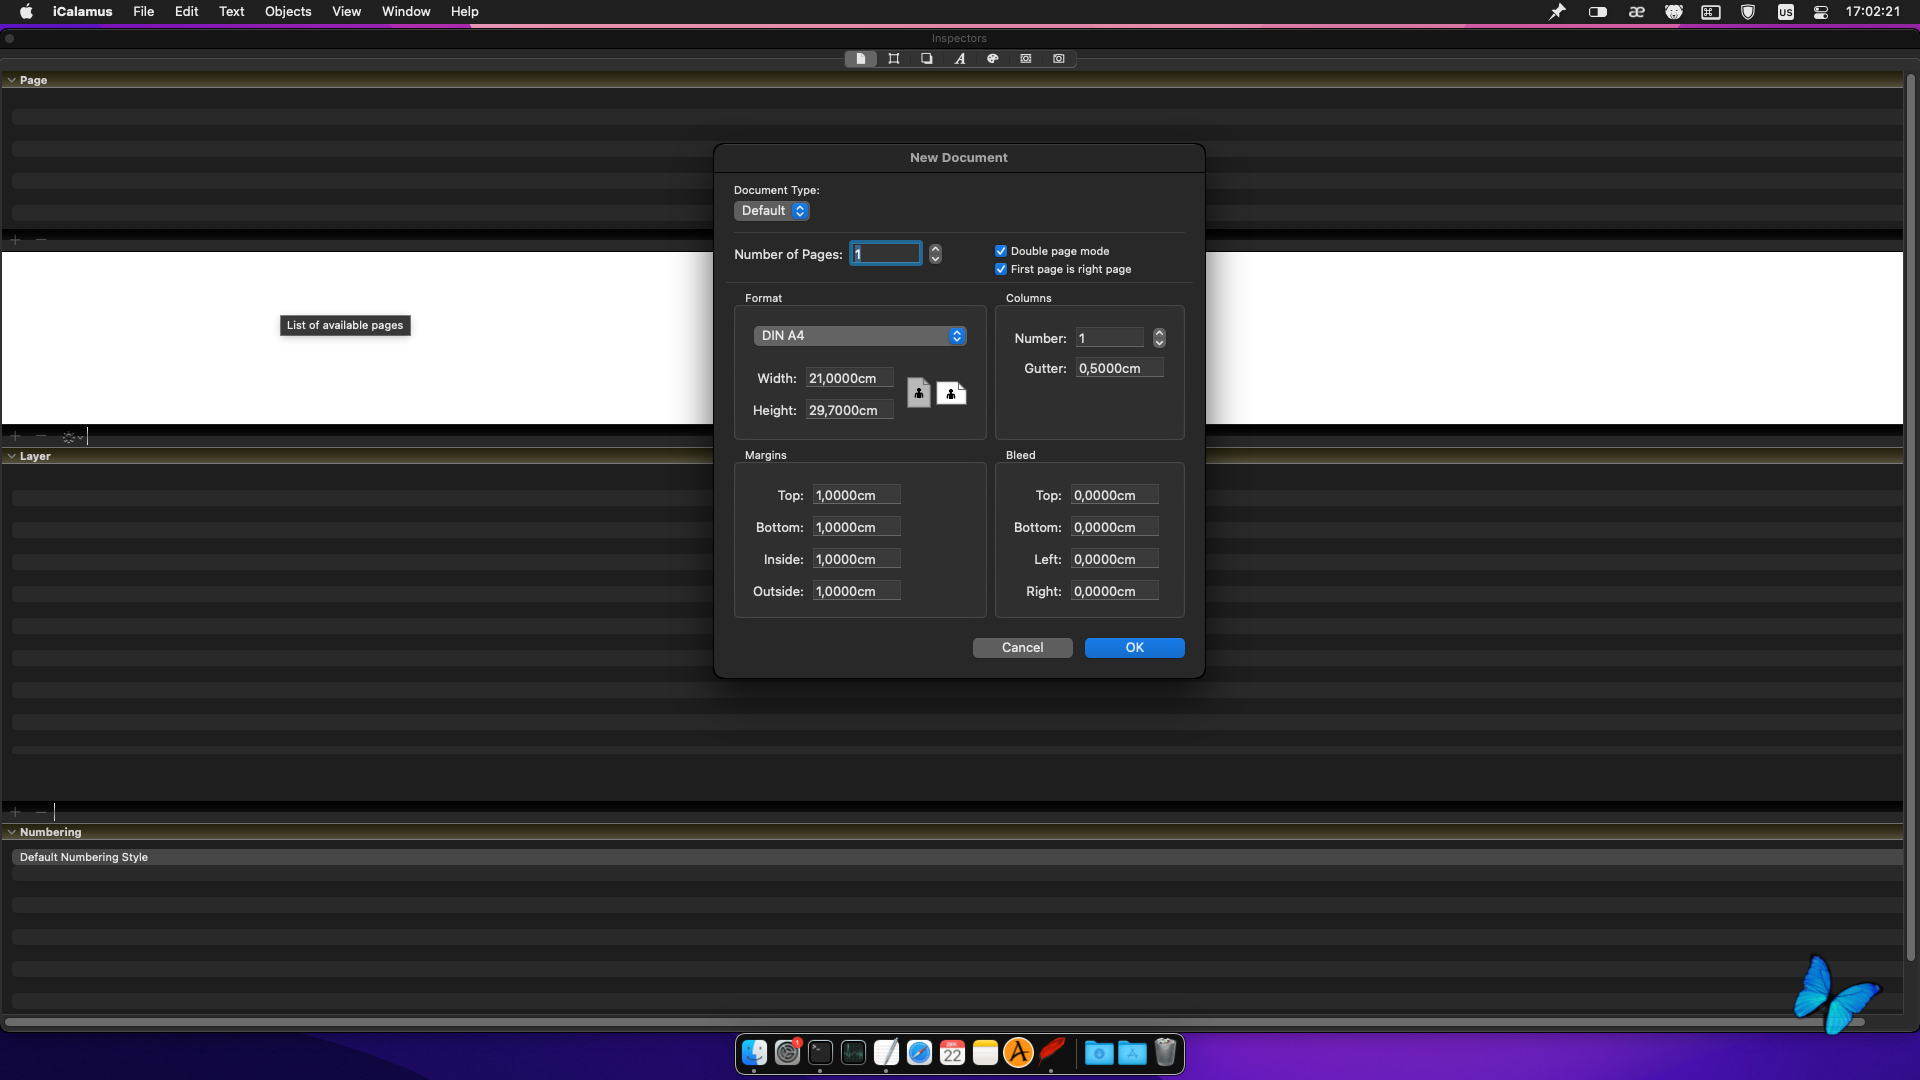Open the bear icon menu bar extra
The width and height of the screenshot is (1920, 1080).
coord(1673,12)
